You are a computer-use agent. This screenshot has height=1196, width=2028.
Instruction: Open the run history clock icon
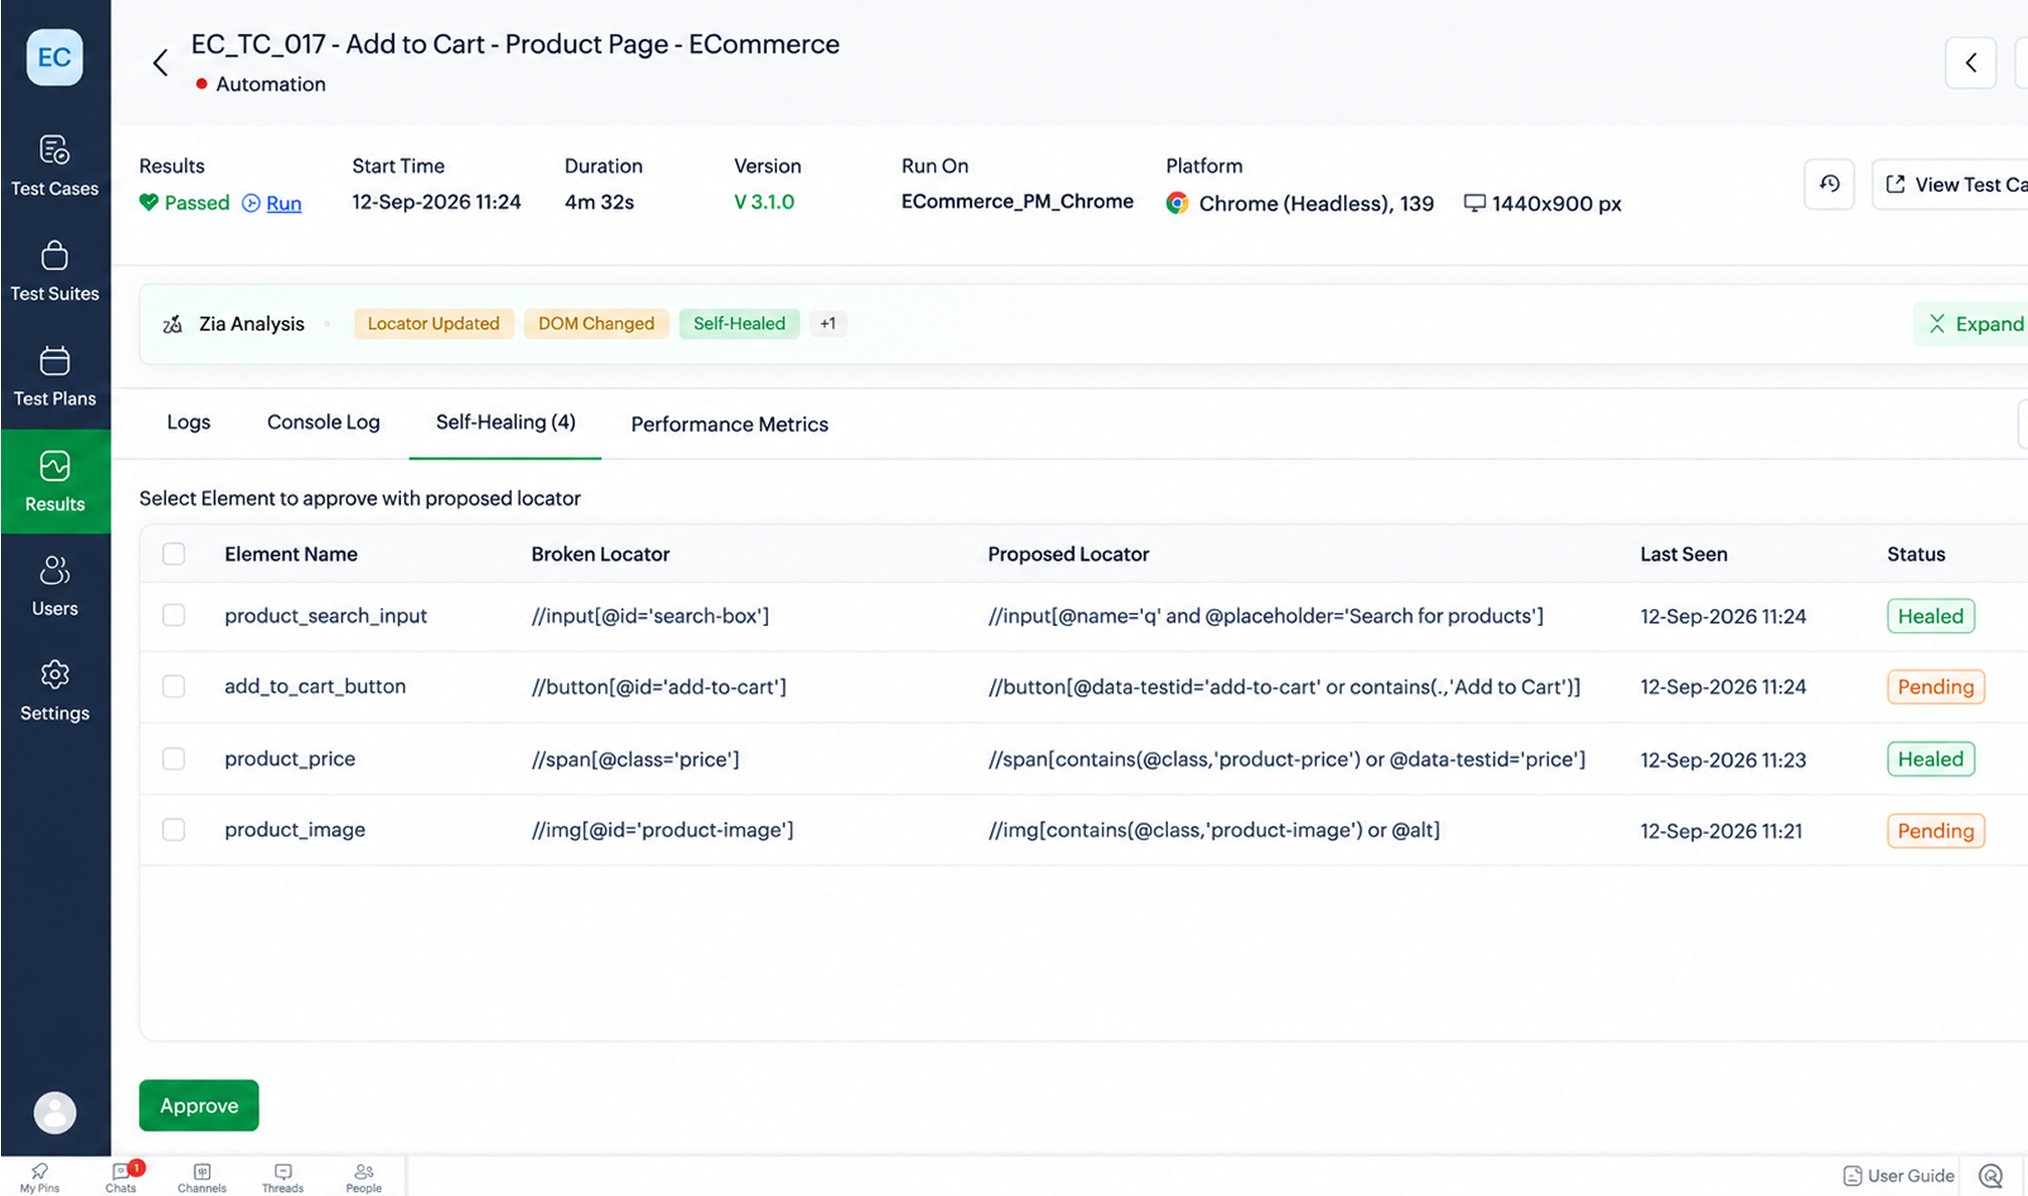point(1829,184)
